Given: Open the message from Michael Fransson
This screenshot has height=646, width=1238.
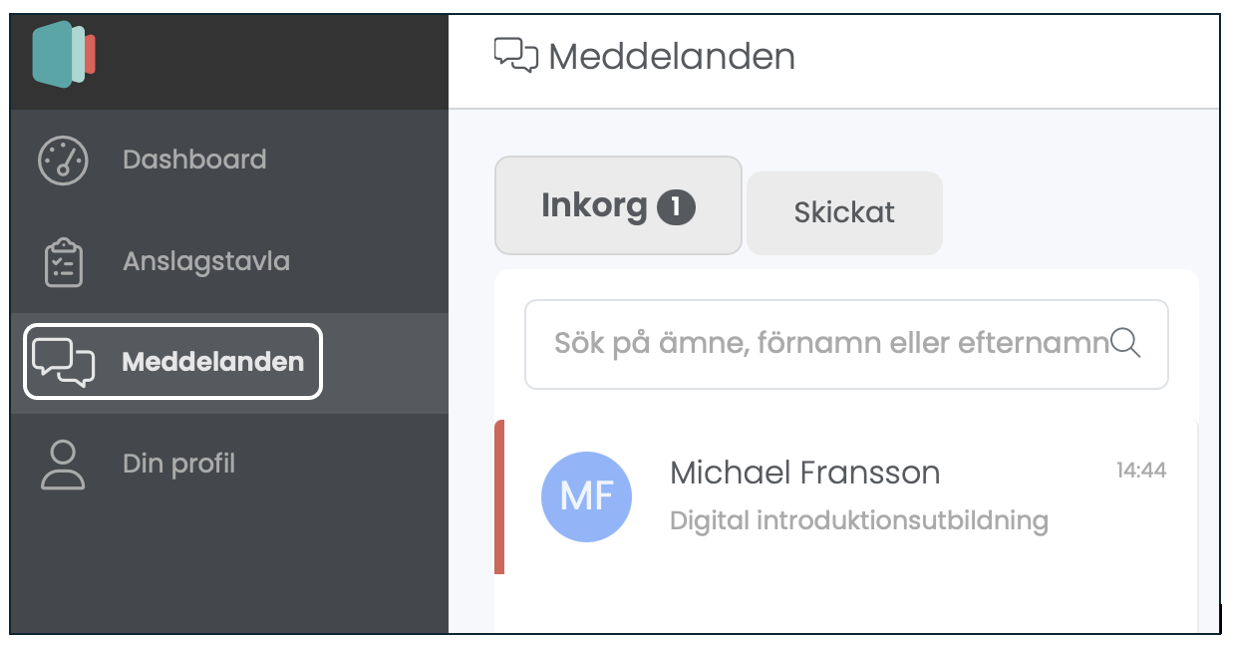Looking at the screenshot, I should click(846, 497).
